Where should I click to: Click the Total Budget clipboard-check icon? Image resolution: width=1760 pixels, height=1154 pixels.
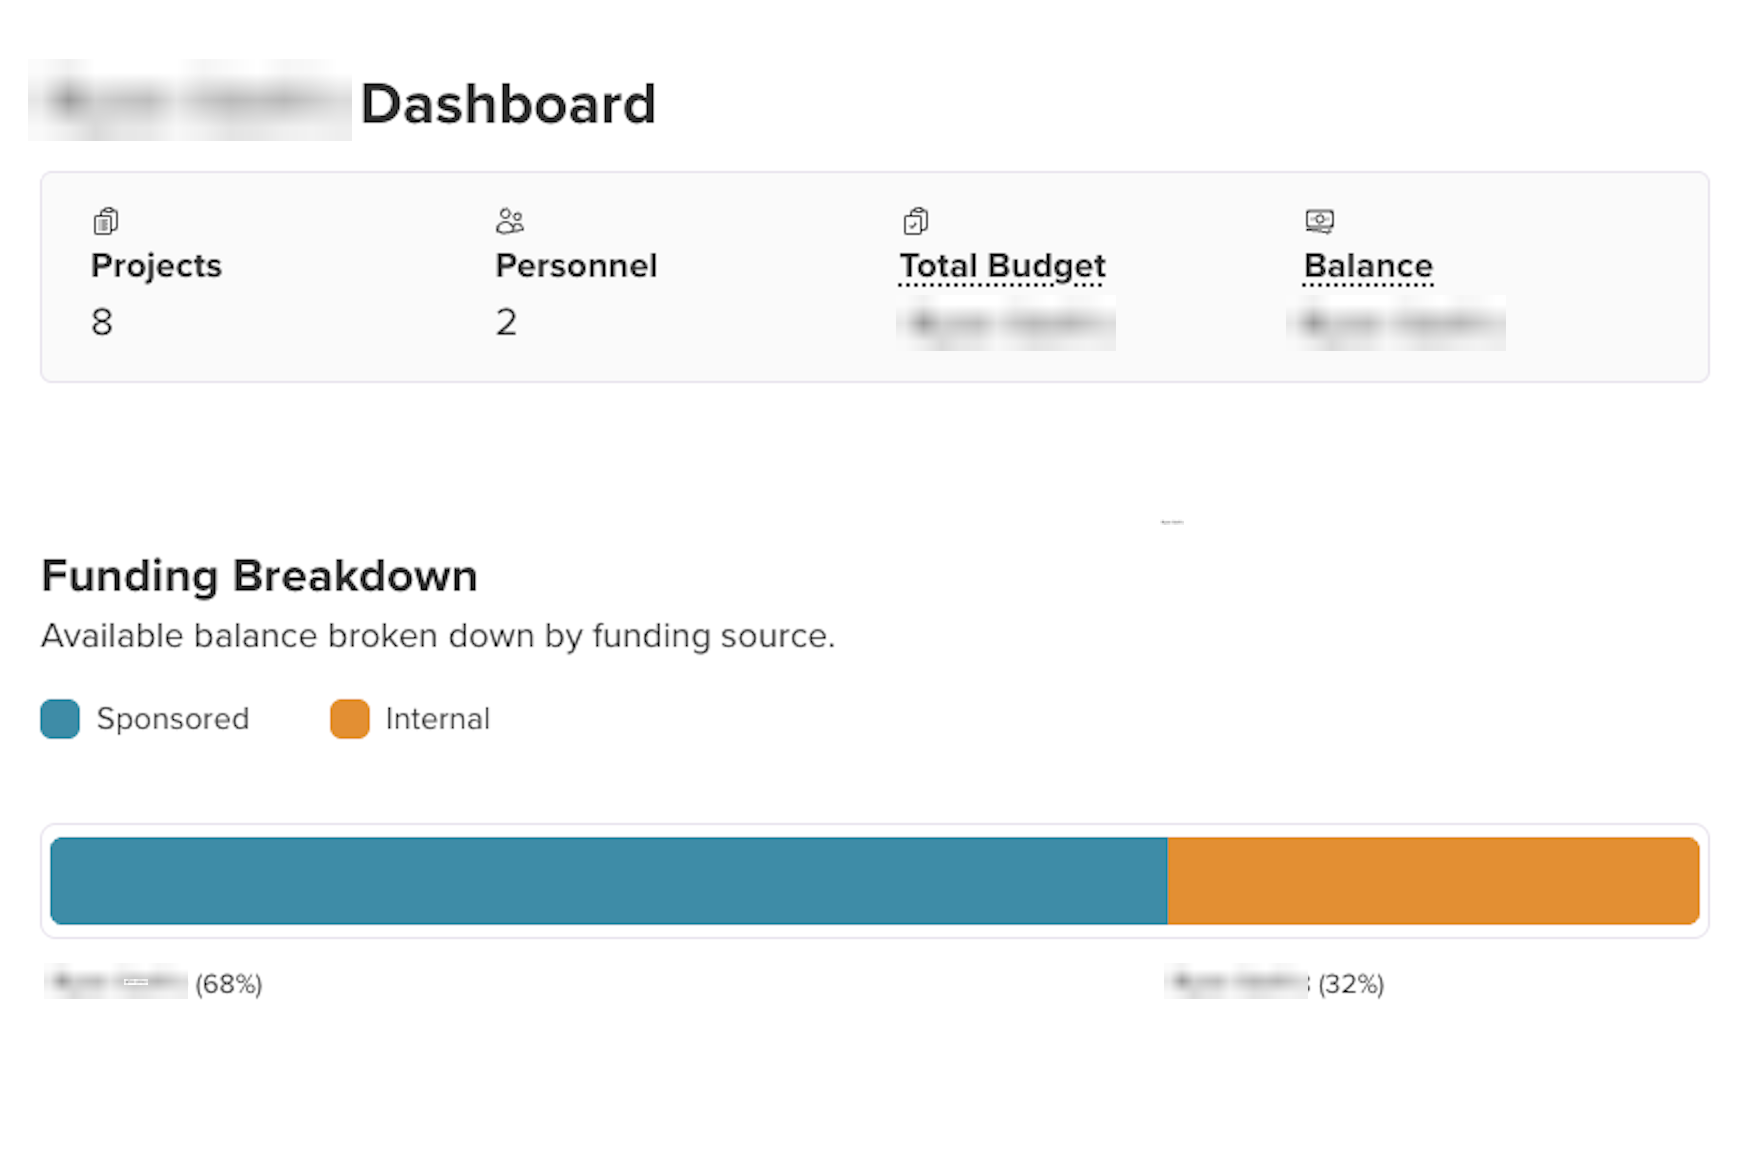(916, 221)
